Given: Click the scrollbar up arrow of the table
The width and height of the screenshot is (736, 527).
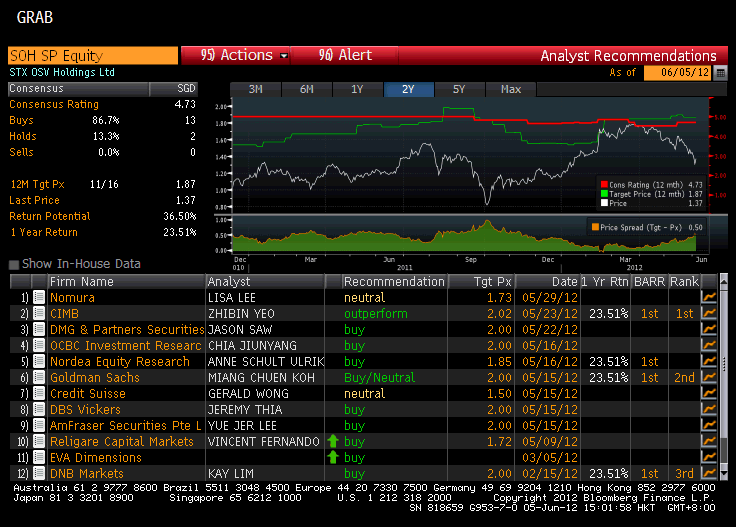Looking at the screenshot, I should 724,281.
